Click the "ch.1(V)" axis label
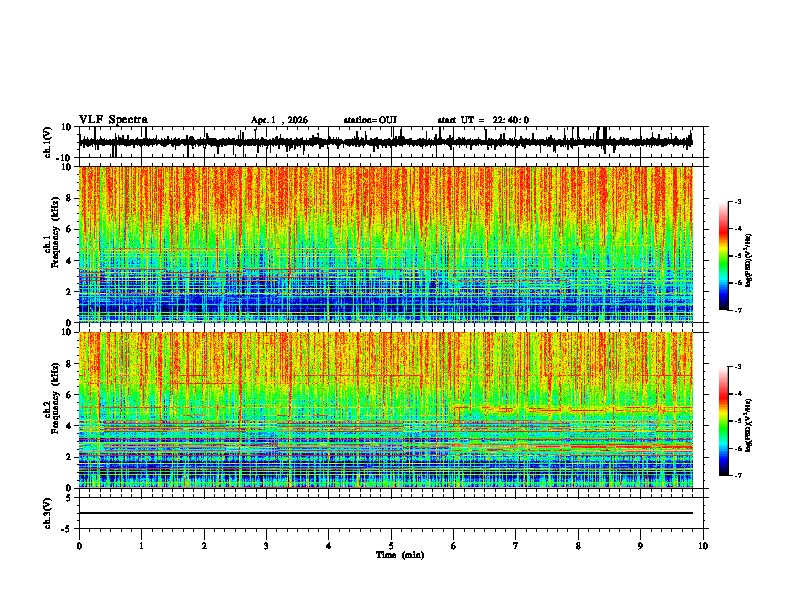792x612 pixels. [x=49, y=142]
